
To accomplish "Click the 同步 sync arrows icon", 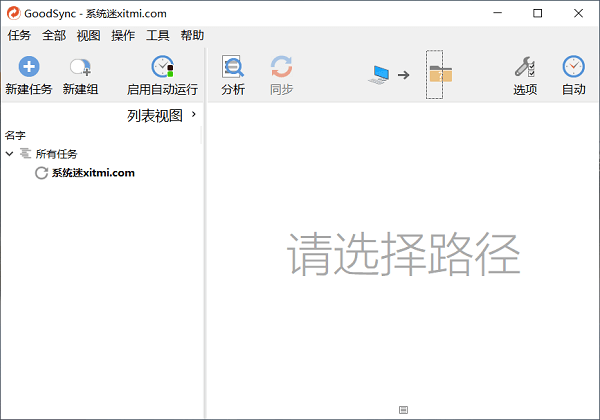I will pos(282,67).
